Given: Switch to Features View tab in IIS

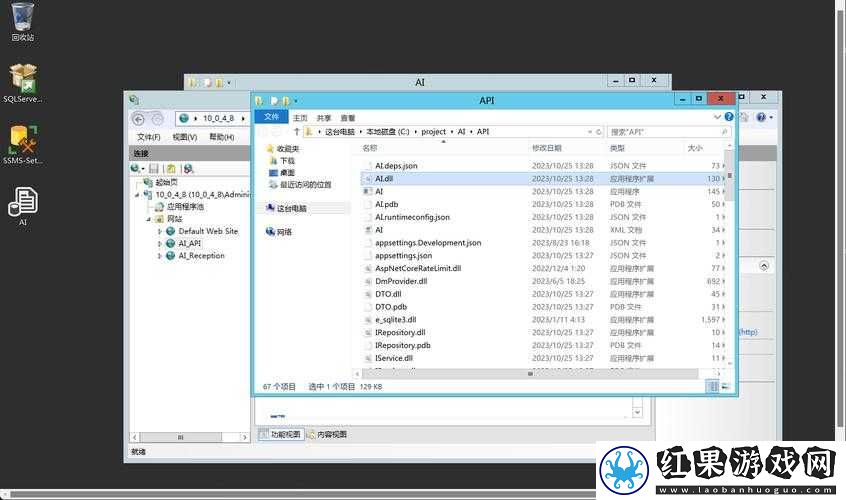Looking at the screenshot, I should (x=281, y=434).
